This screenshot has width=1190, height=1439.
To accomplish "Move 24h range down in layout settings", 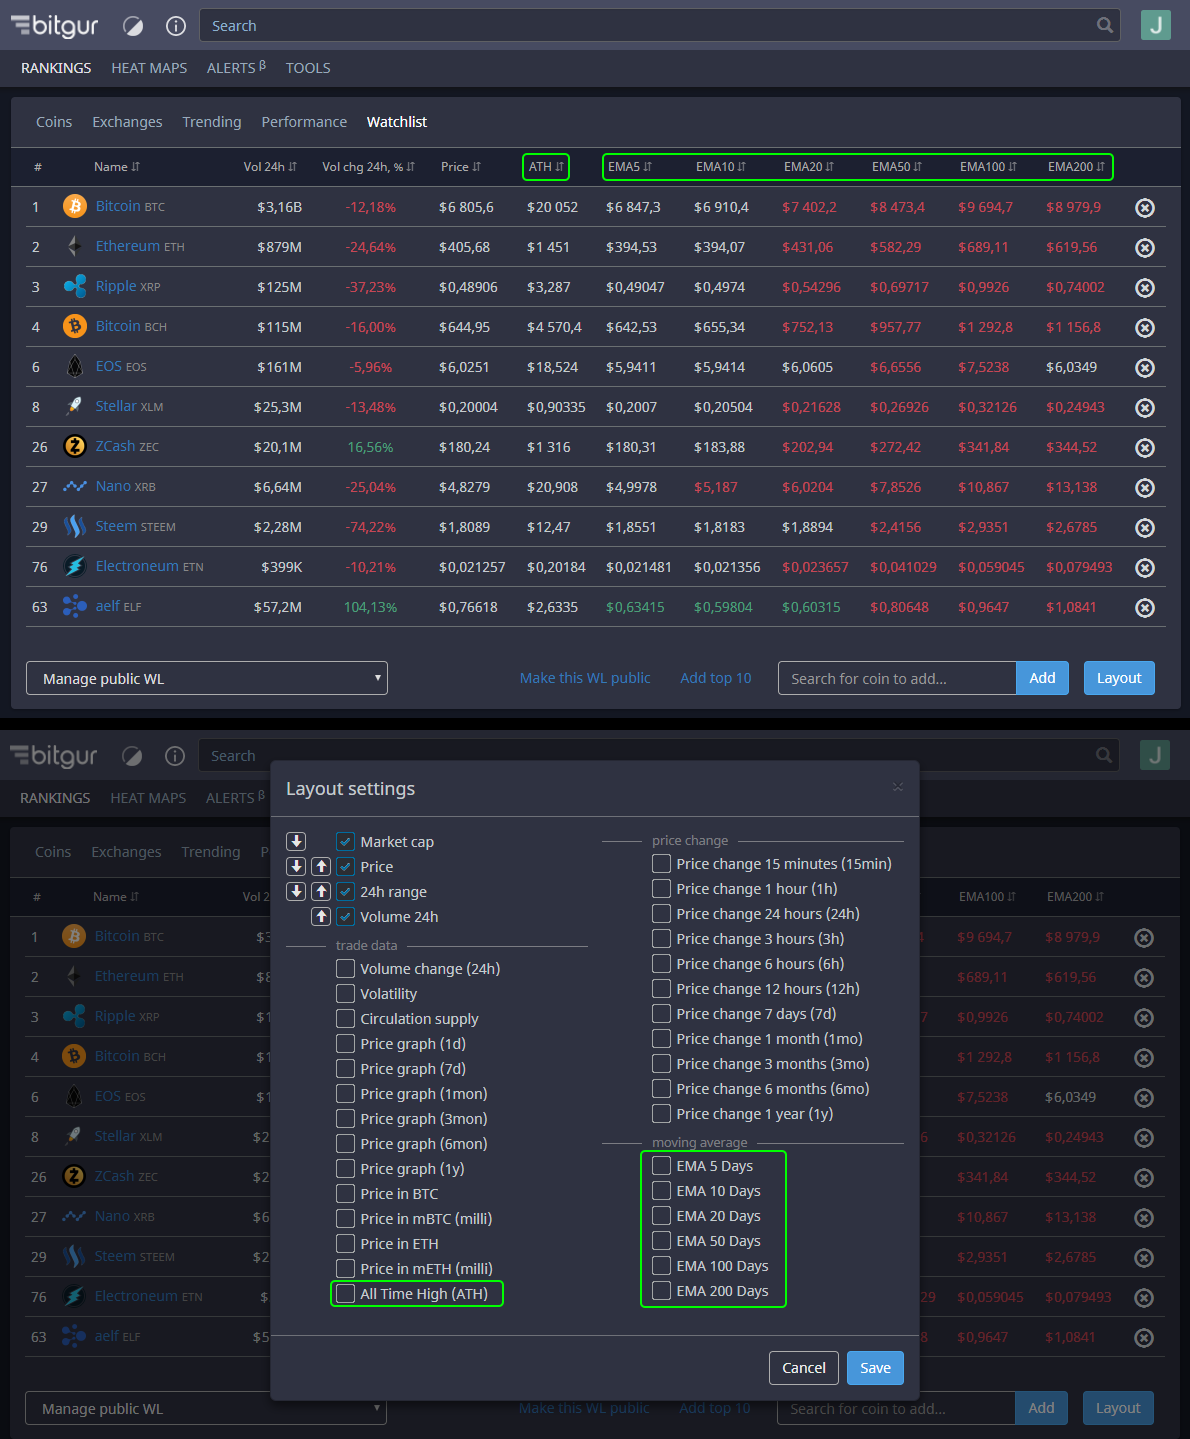I will [296, 891].
